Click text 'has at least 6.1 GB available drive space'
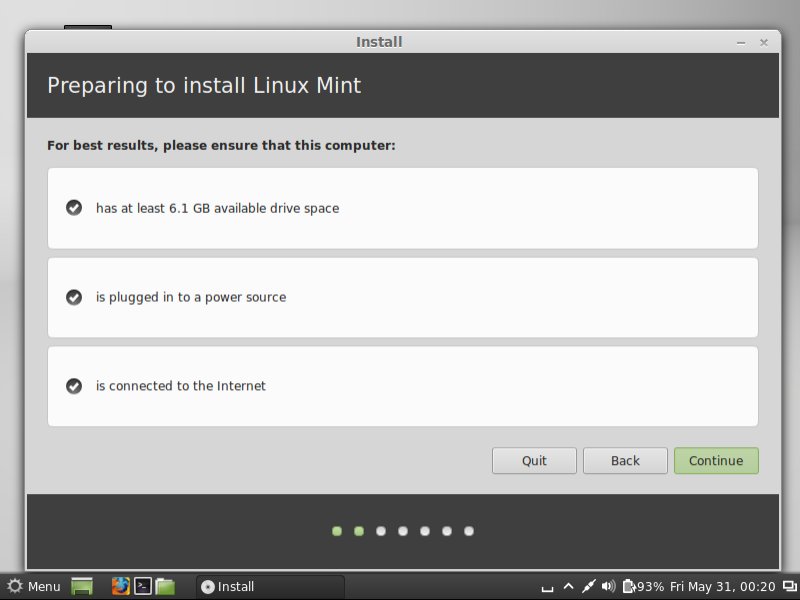This screenshot has height=600, width=800. [x=217, y=208]
